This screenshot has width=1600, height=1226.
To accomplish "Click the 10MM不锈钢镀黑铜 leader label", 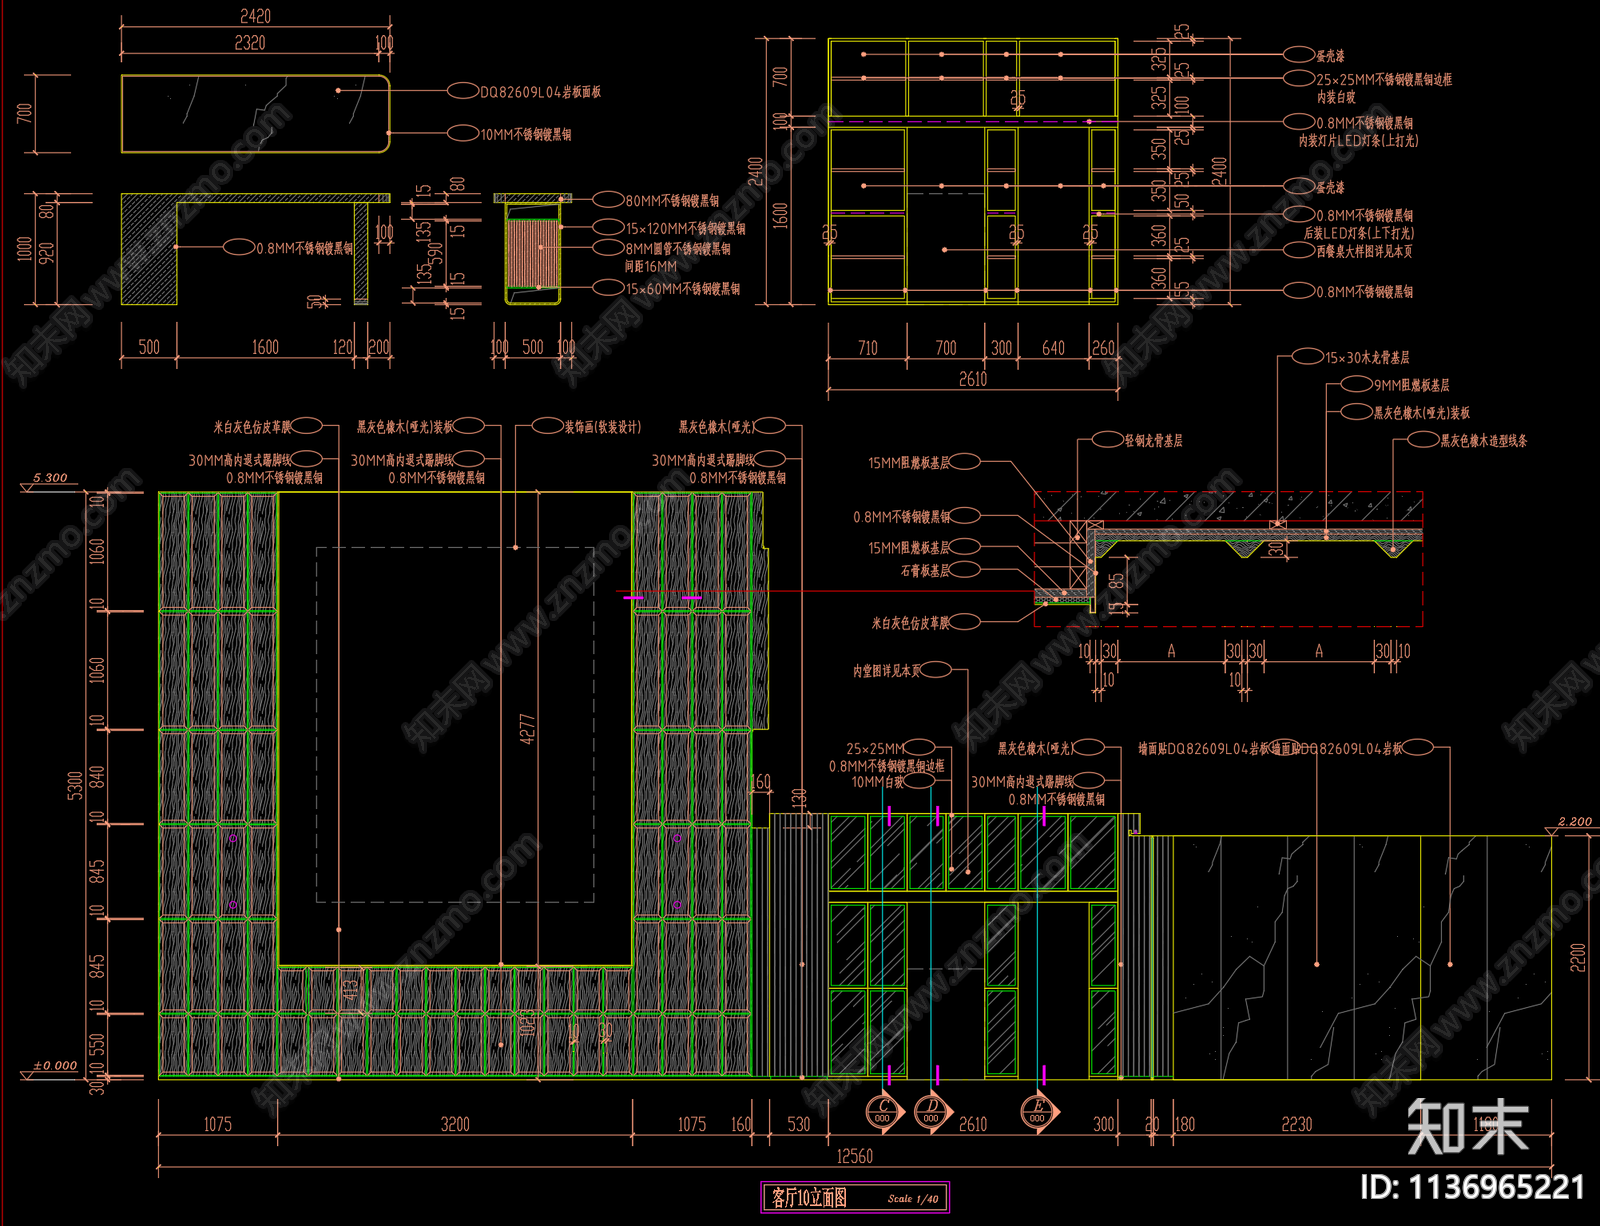I will (526, 134).
